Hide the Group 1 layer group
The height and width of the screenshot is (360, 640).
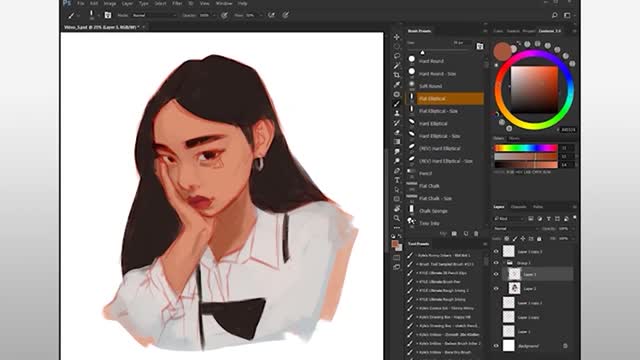(x=496, y=263)
